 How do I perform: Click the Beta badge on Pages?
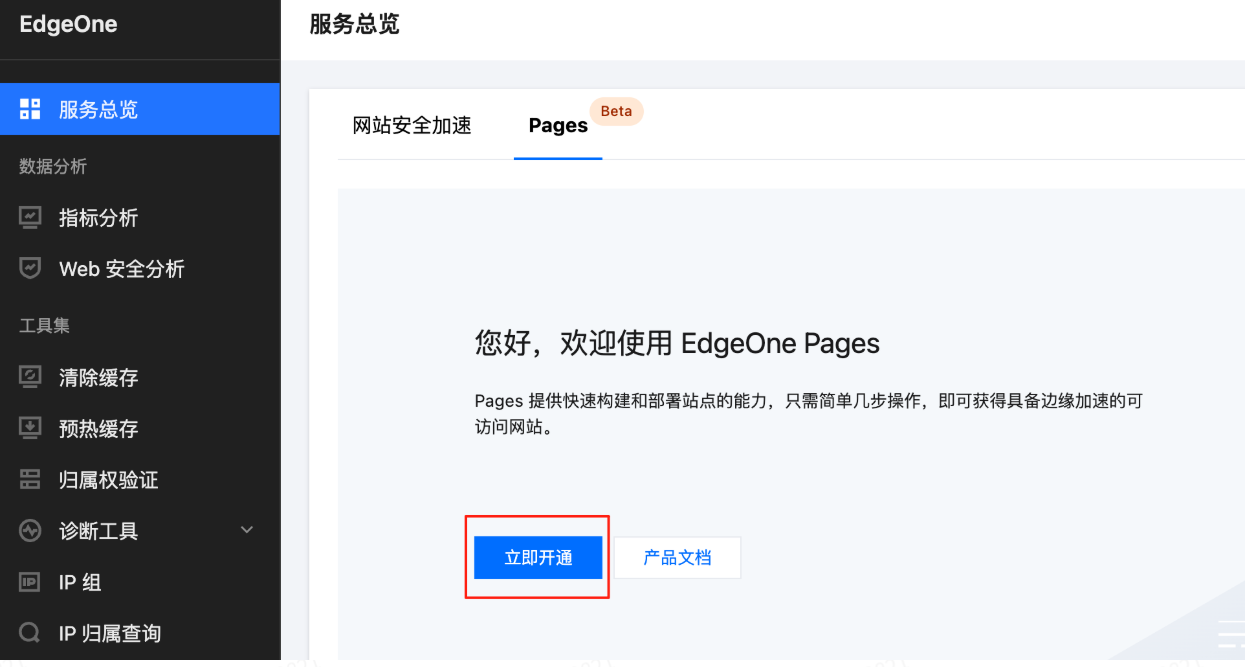616,111
